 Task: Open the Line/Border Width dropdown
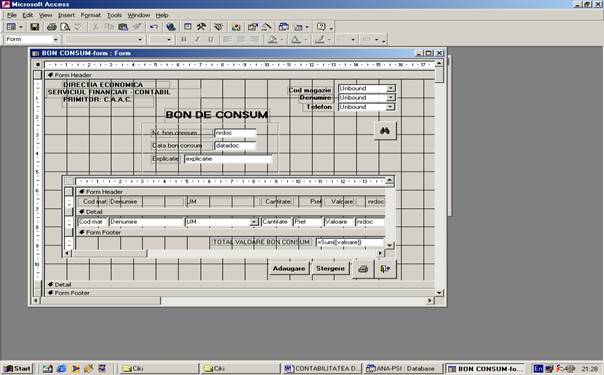click(x=353, y=39)
